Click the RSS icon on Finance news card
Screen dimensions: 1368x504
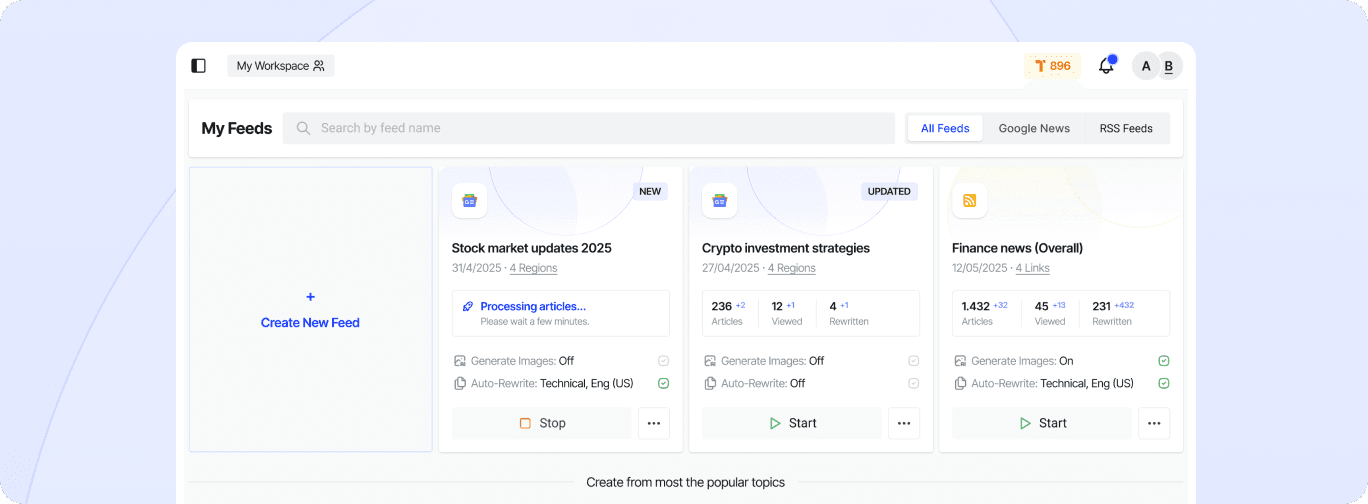(969, 200)
